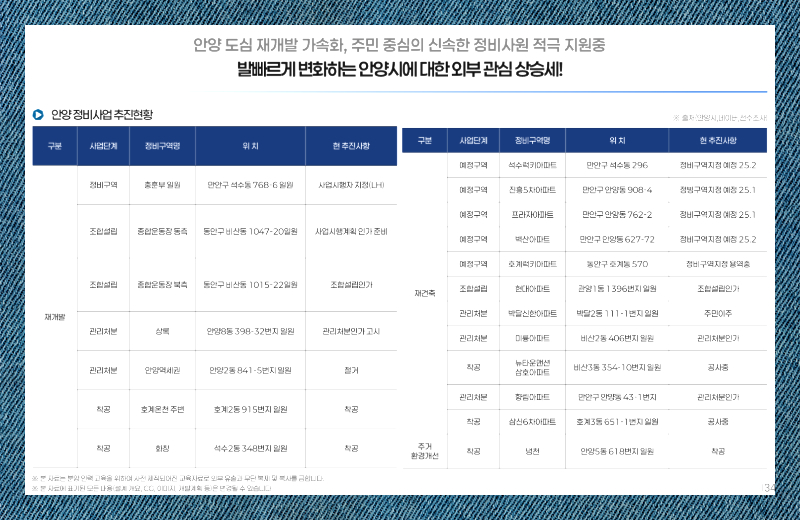Select the '재건축' category cell
The height and width of the screenshot is (520, 800).
pyautogui.click(x=424, y=293)
